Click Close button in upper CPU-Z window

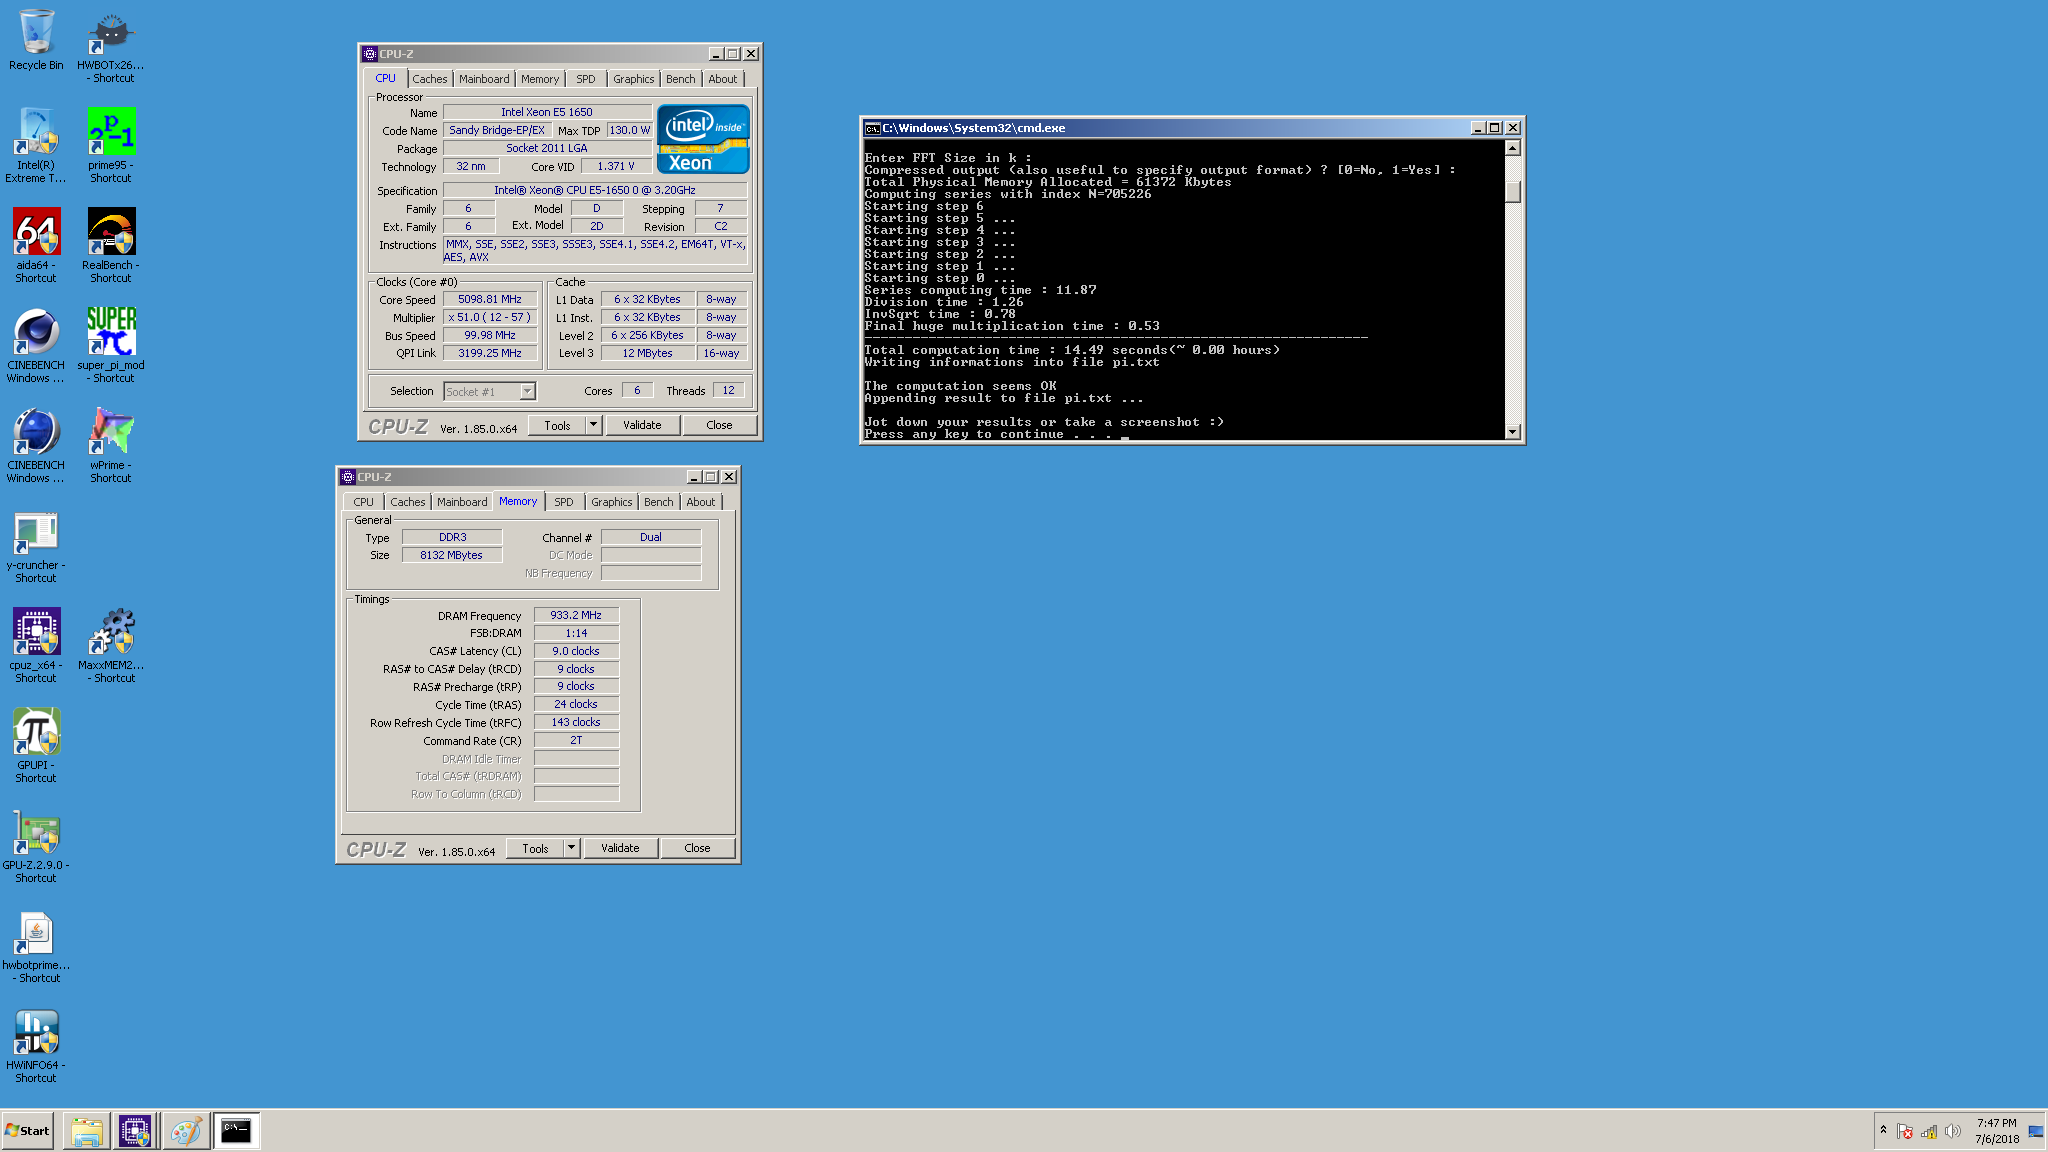[x=719, y=425]
